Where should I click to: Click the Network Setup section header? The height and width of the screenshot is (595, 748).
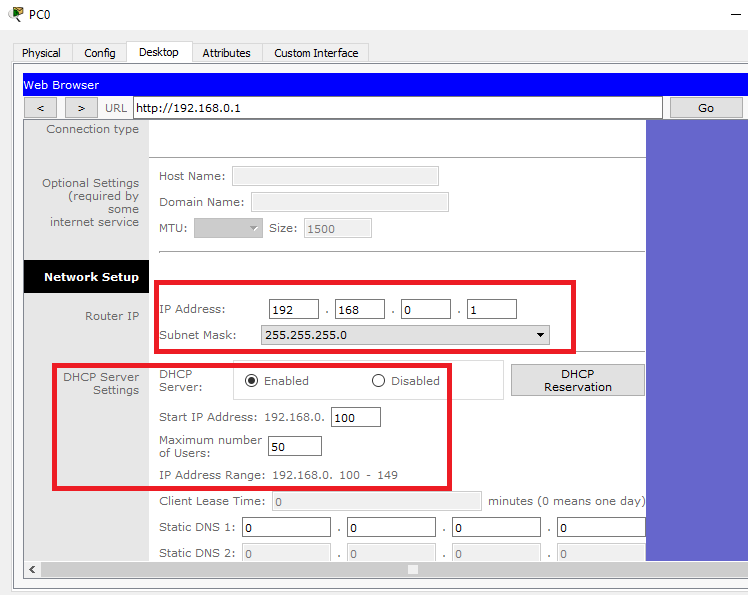(86, 277)
